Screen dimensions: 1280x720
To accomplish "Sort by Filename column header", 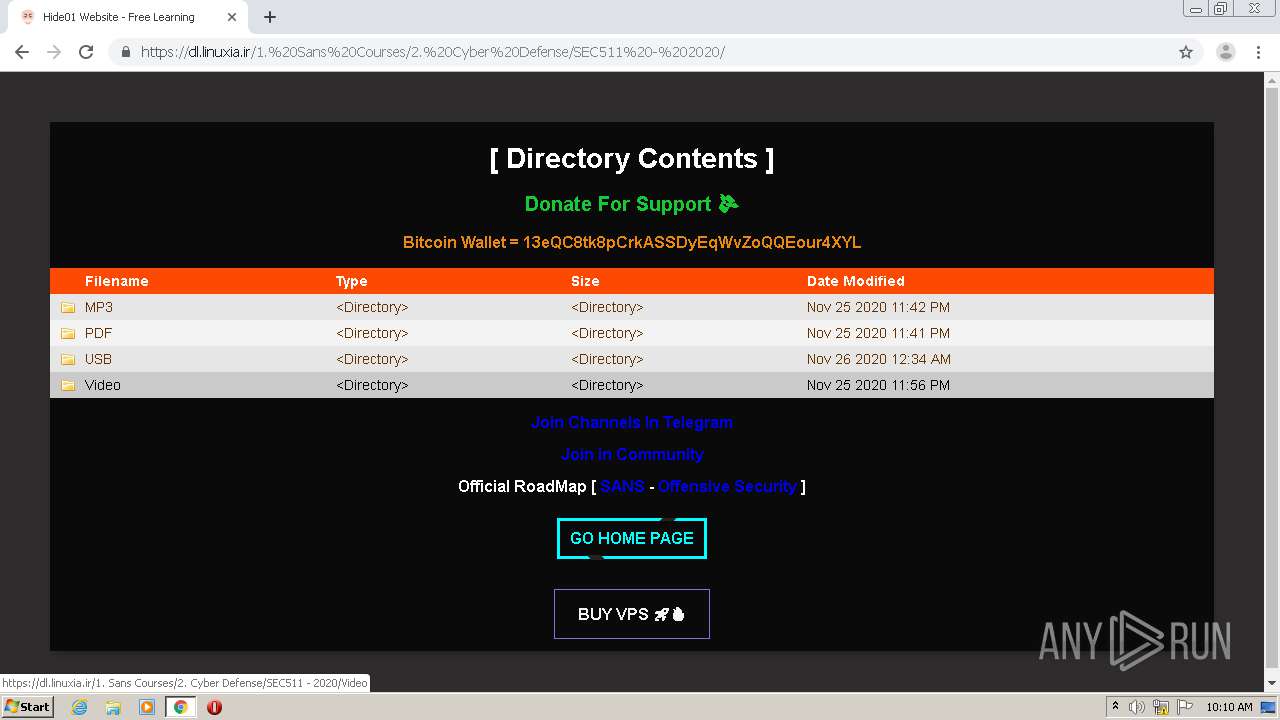I will 117,281.
